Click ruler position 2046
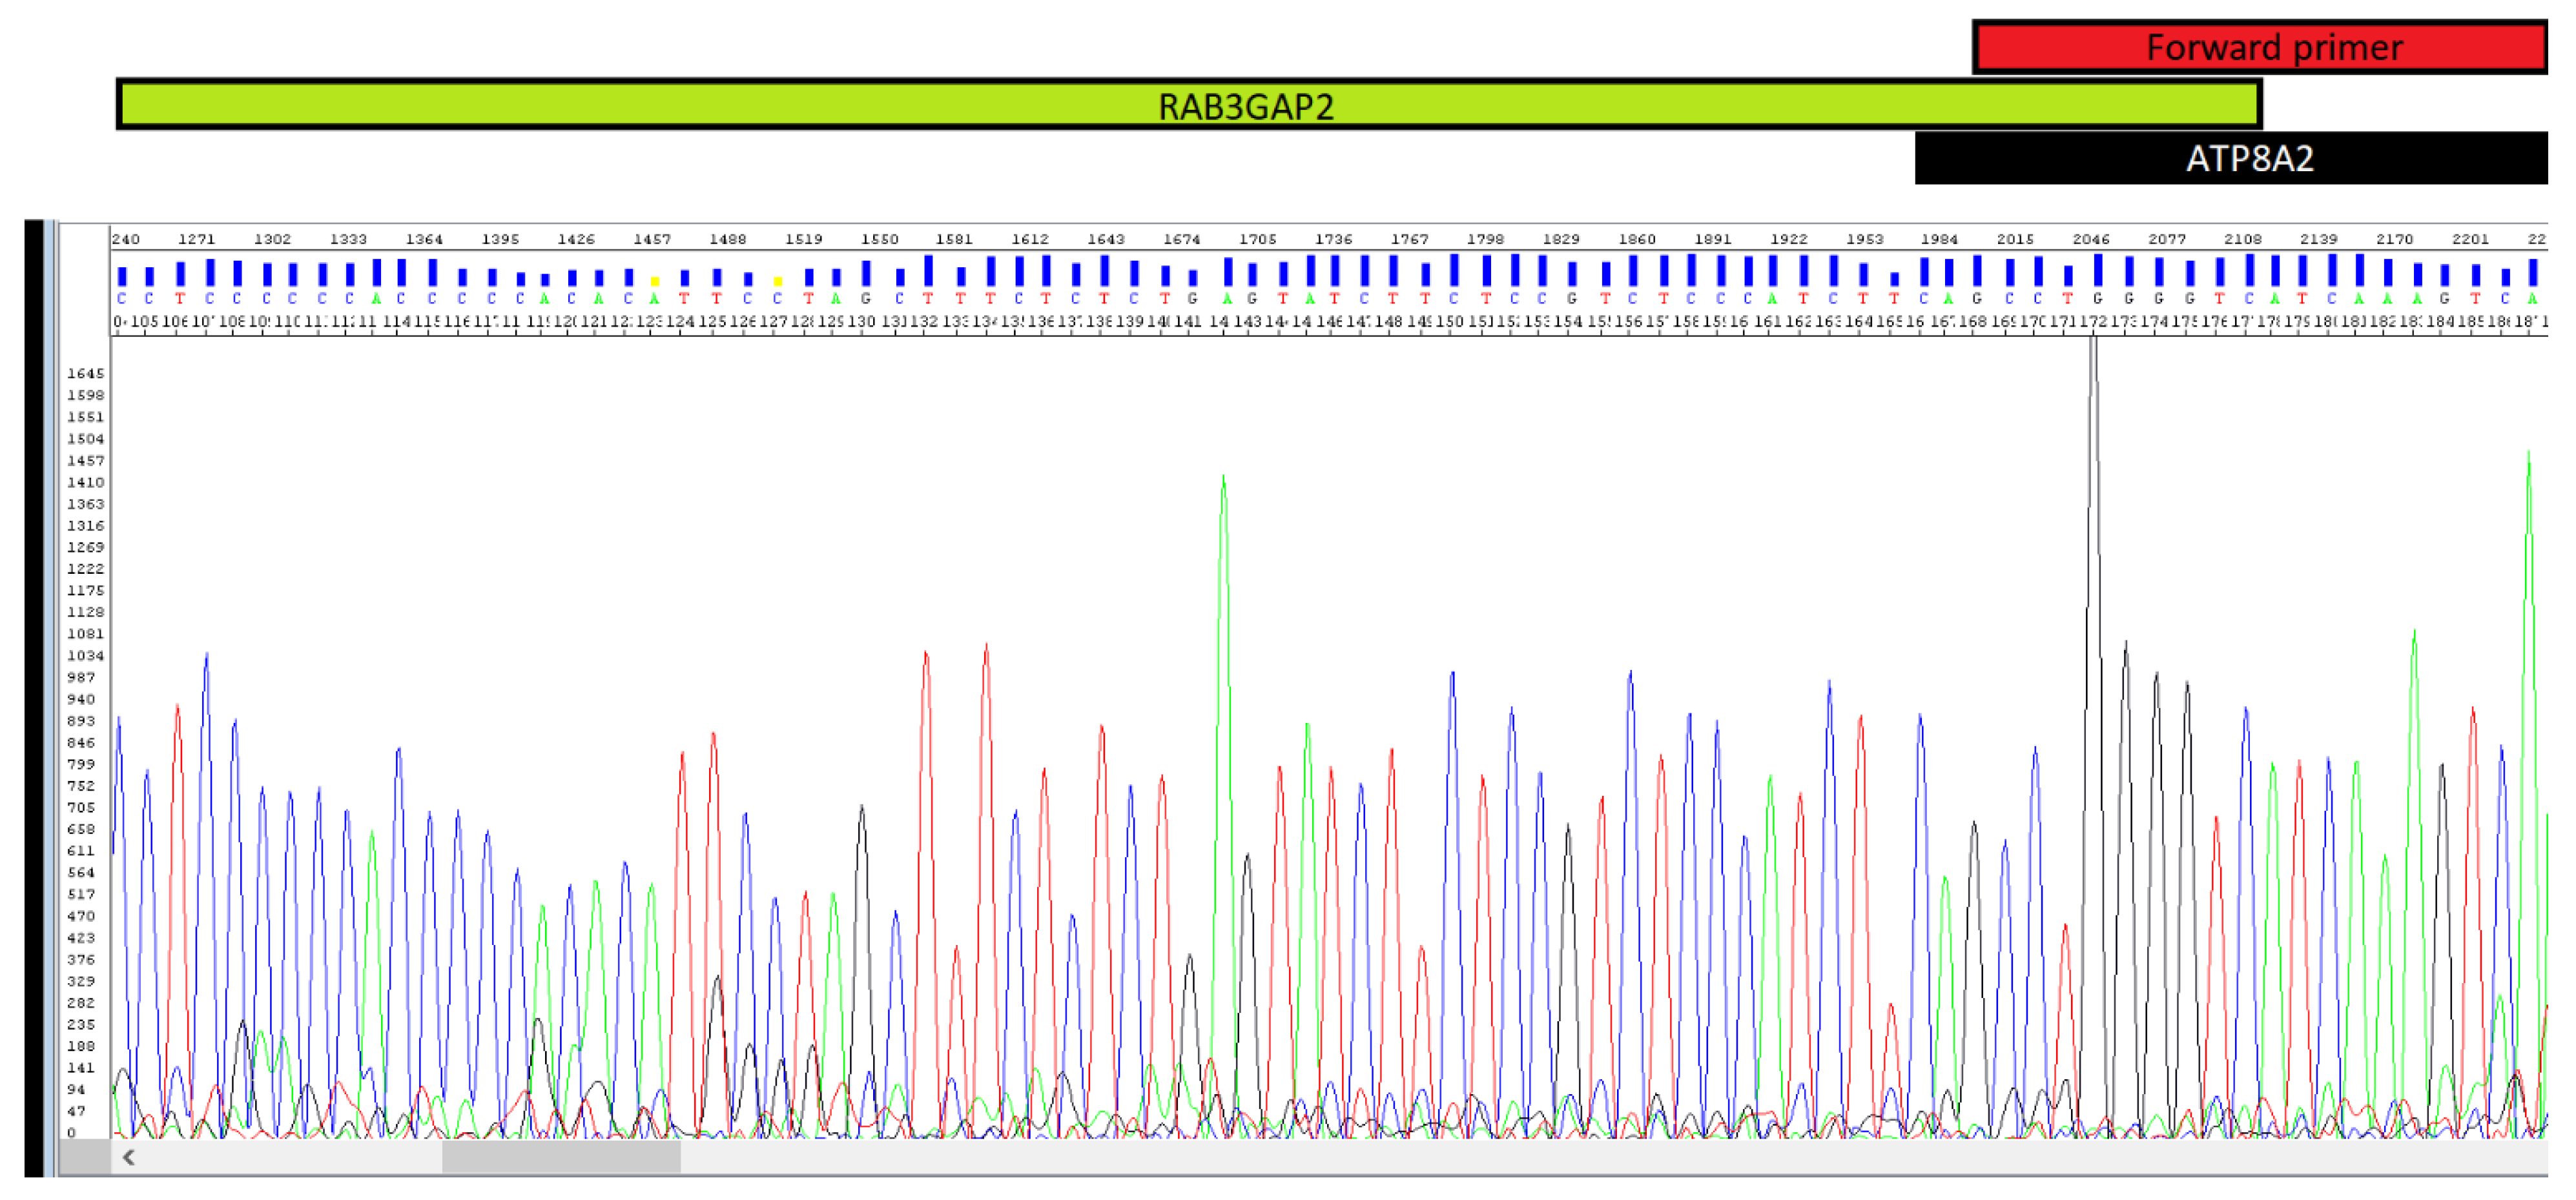Image resolution: width=2576 pixels, height=1200 pixels. pyautogui.click(x=2091, y=239)
